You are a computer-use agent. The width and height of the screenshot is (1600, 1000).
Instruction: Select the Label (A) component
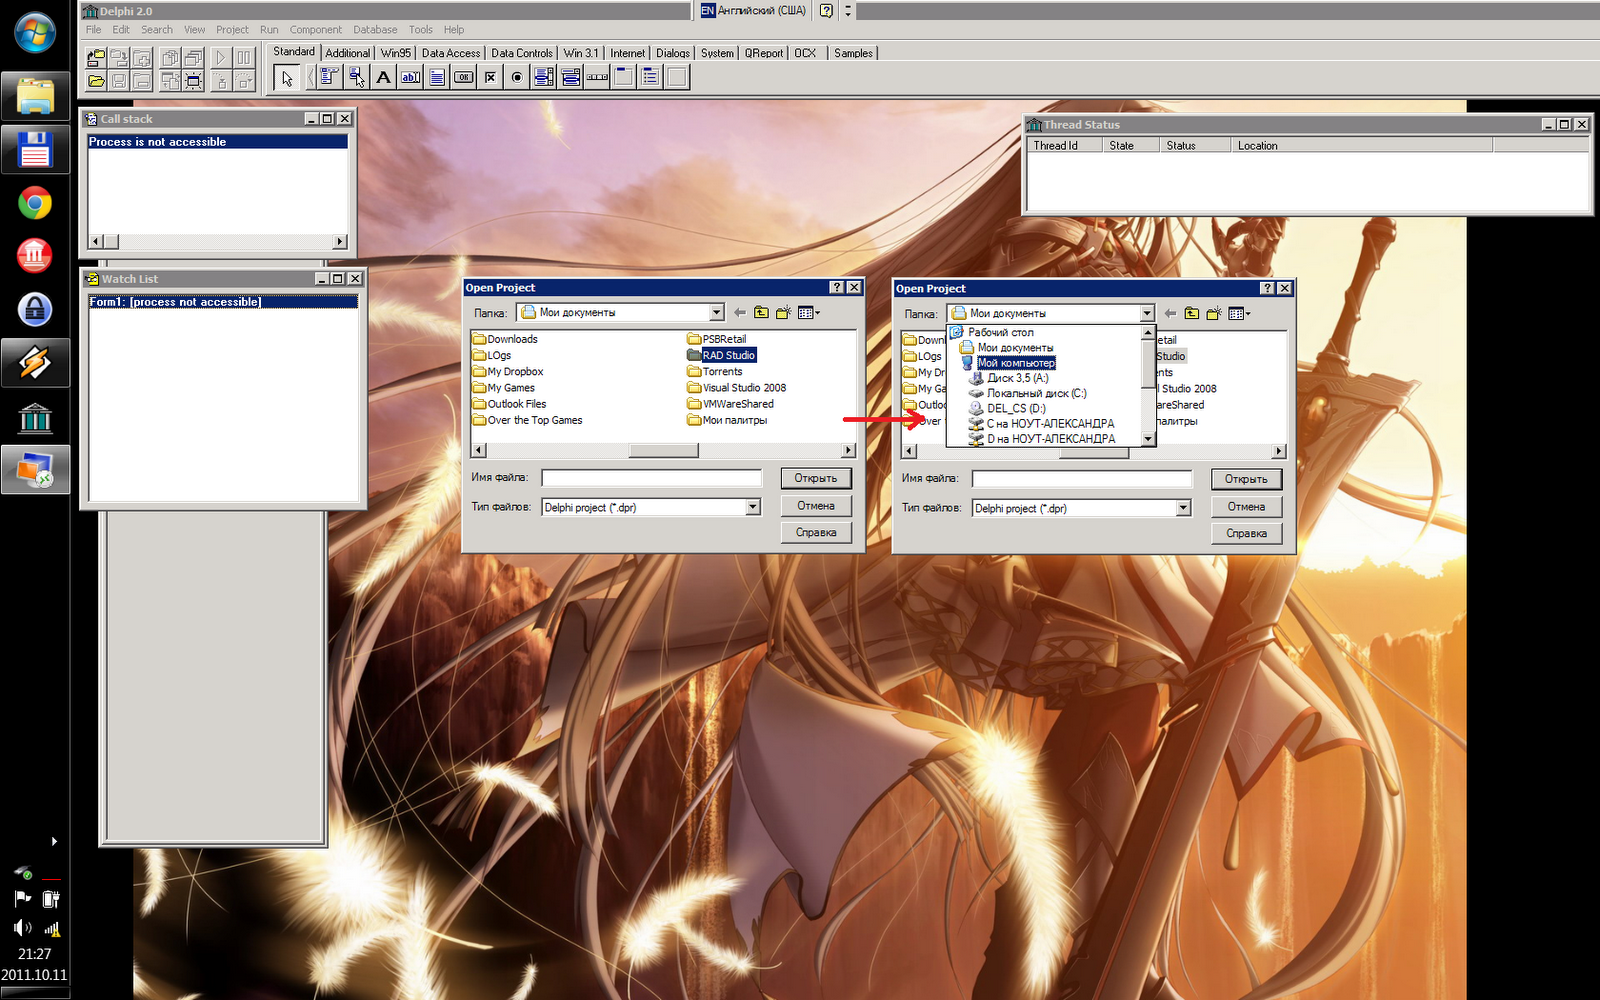coord(383,77)
